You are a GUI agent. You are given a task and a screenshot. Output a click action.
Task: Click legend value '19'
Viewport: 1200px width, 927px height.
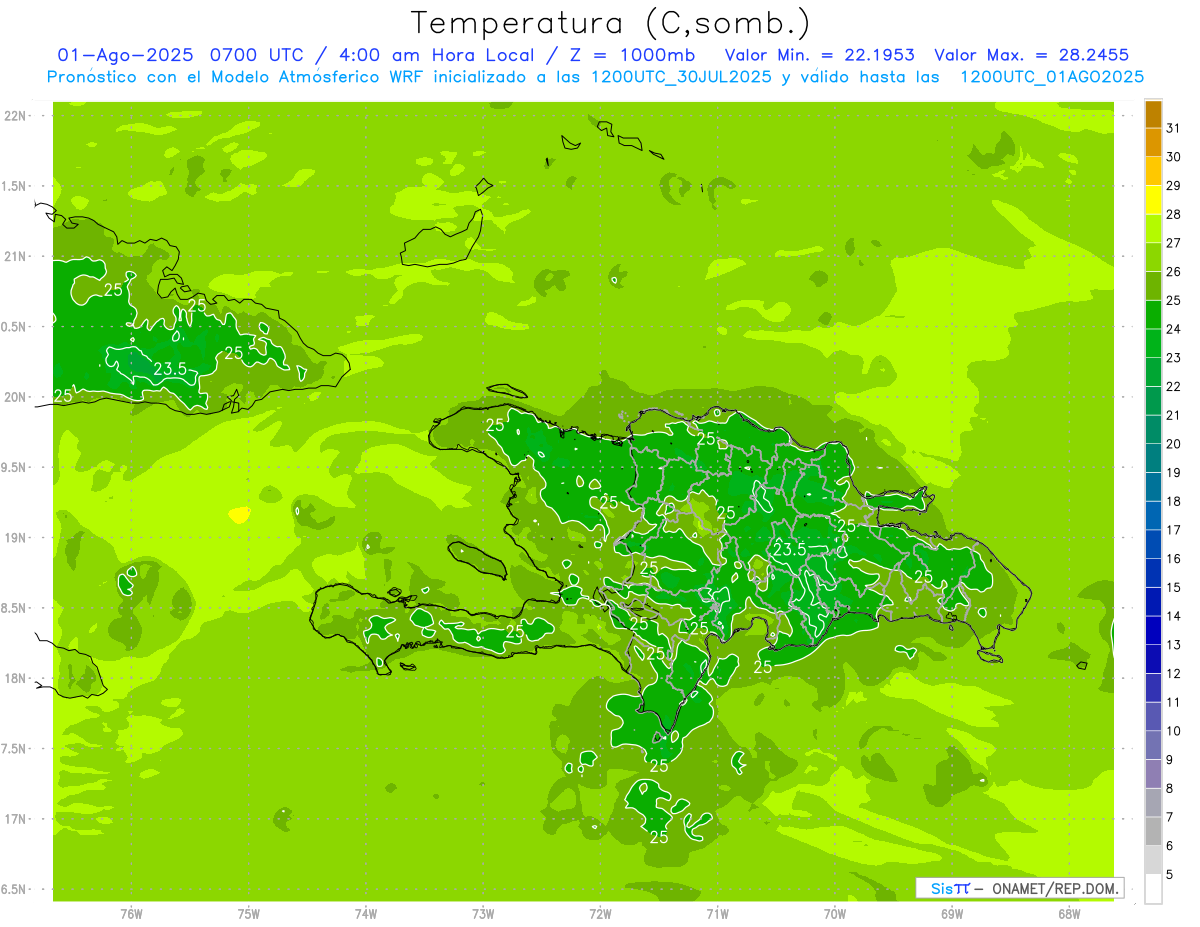point(1173,473)
